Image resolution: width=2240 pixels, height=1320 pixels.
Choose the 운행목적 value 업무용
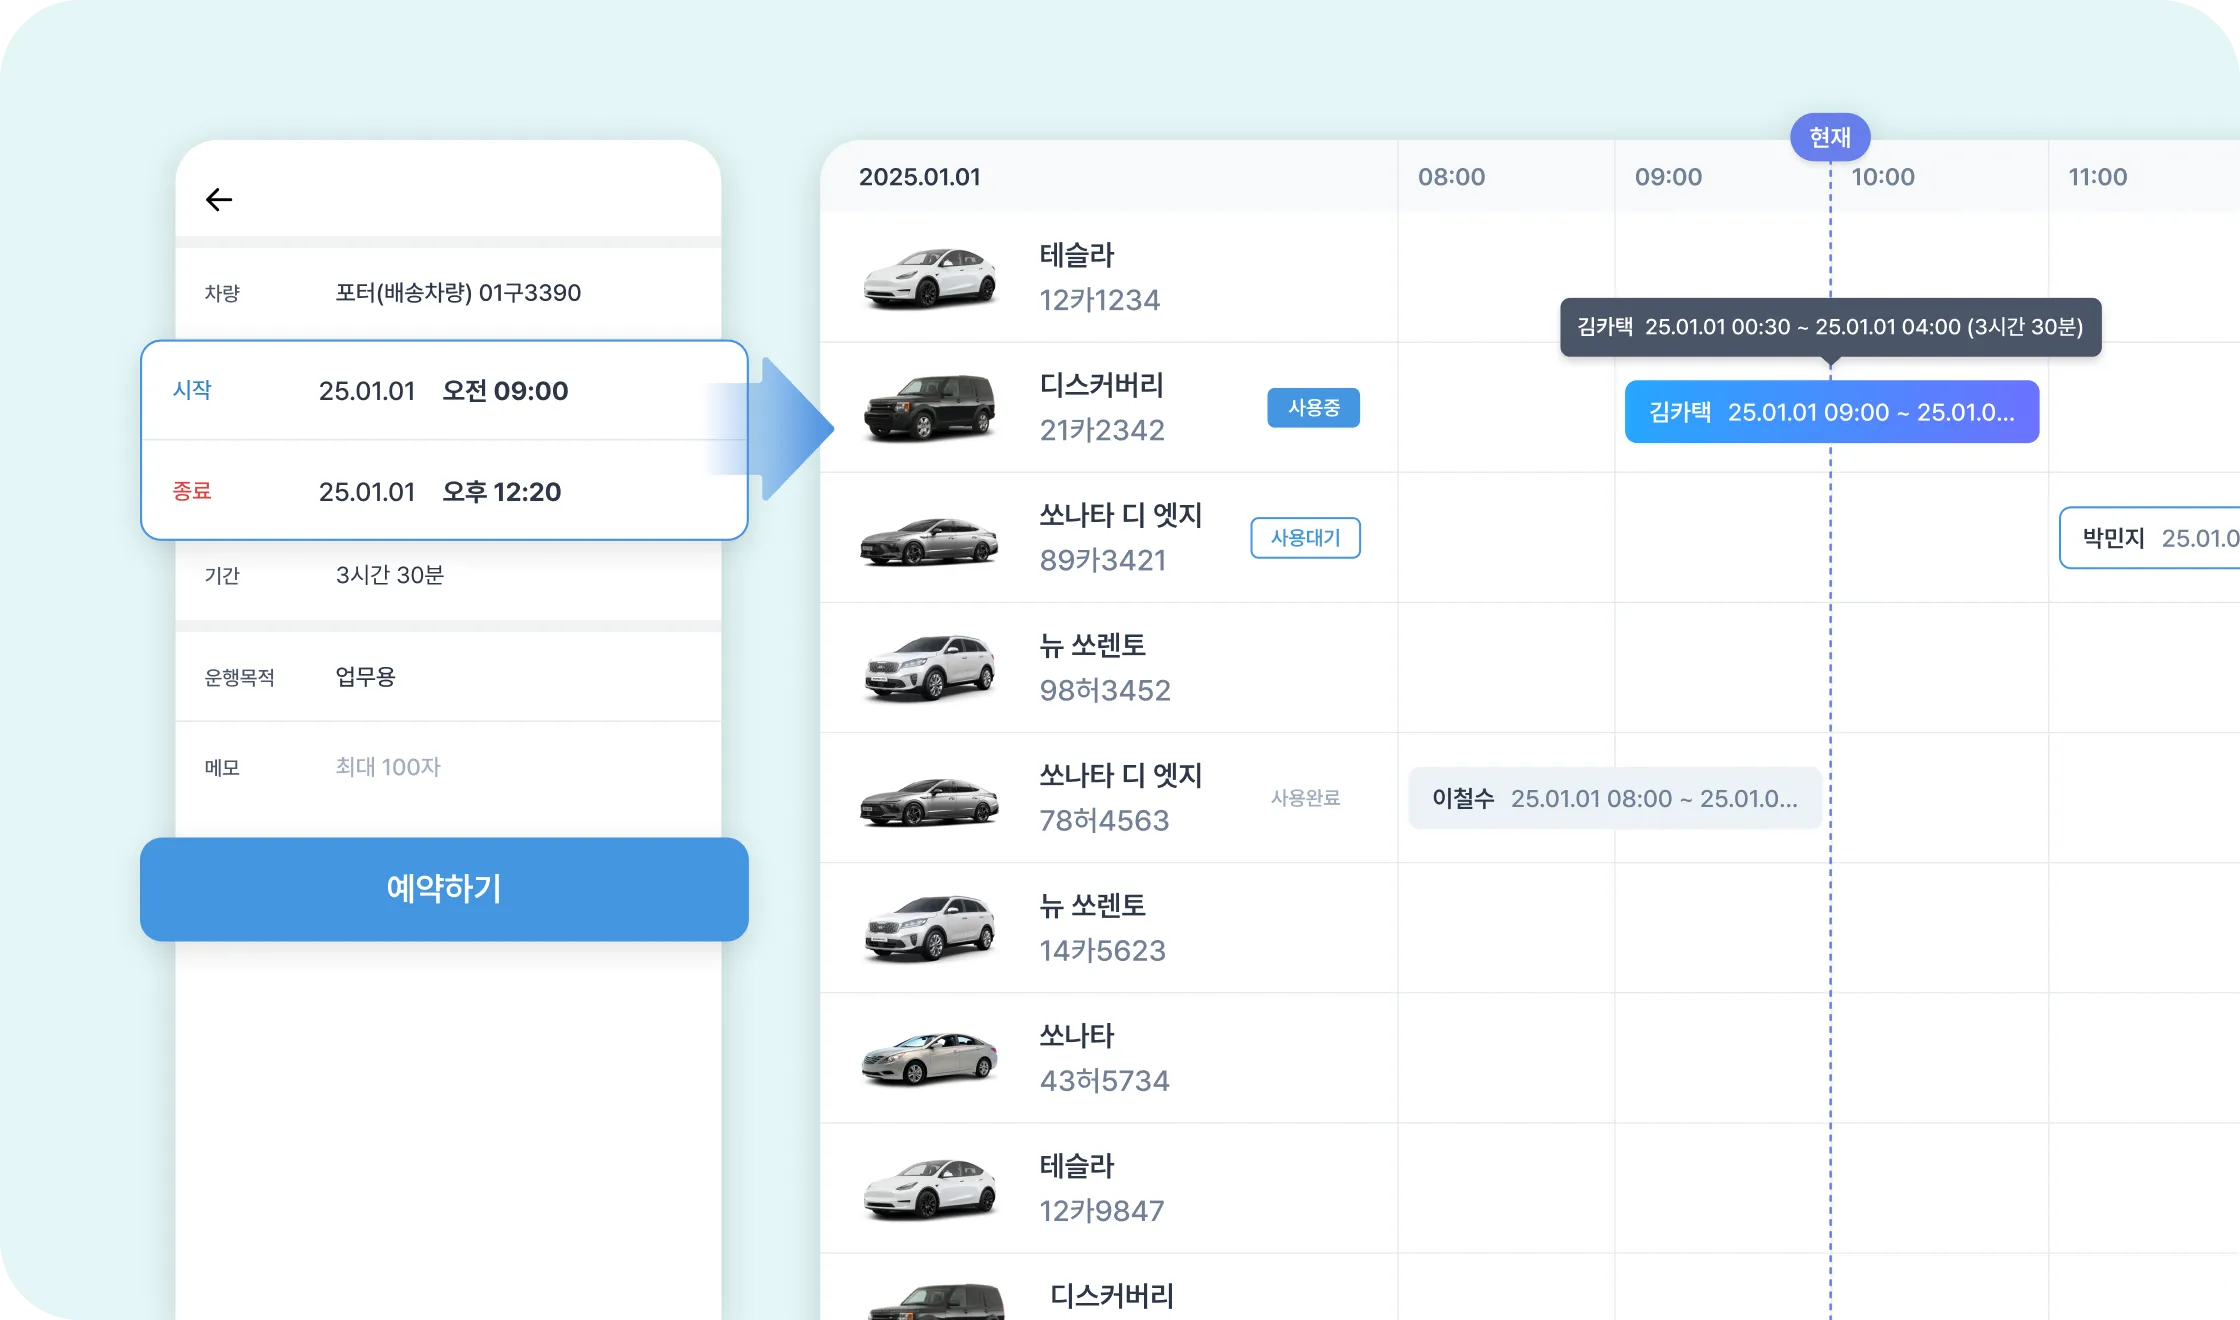[365, 677]
